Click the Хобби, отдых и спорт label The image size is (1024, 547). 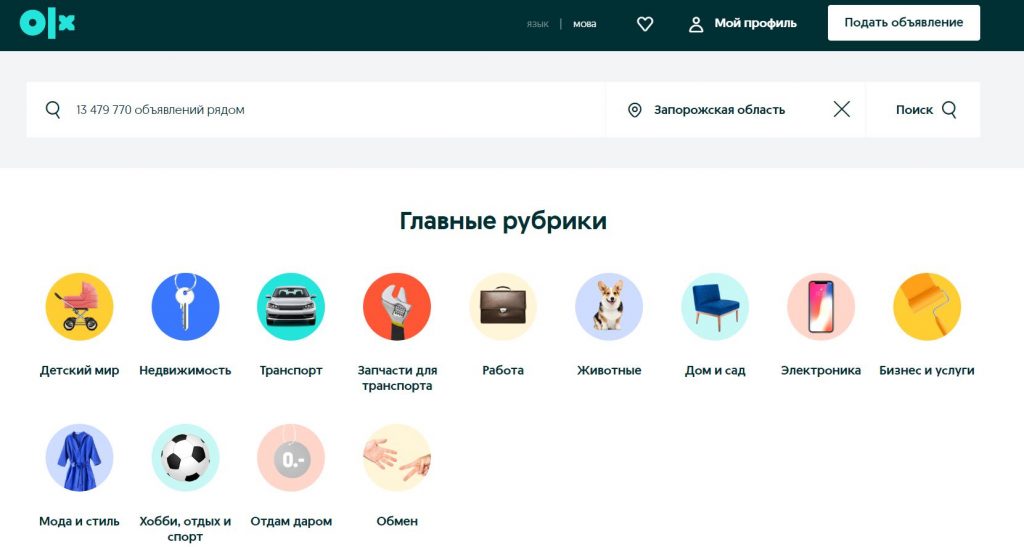tap(185, 529)
